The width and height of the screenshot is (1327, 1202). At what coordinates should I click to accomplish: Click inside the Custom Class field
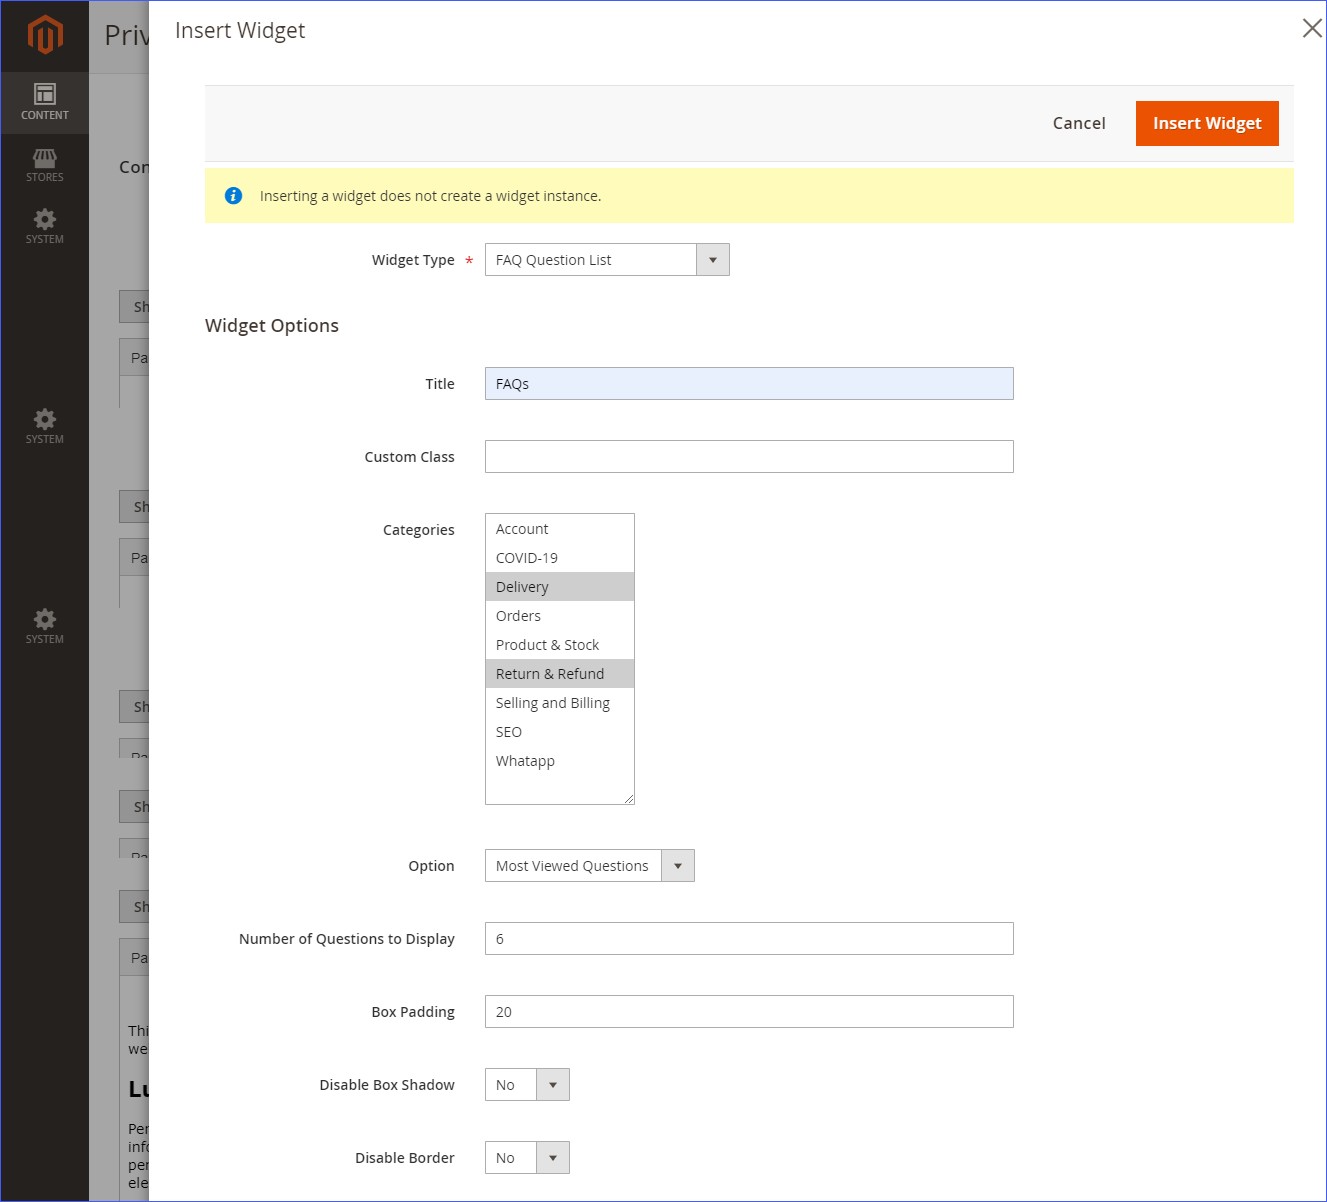748,456
